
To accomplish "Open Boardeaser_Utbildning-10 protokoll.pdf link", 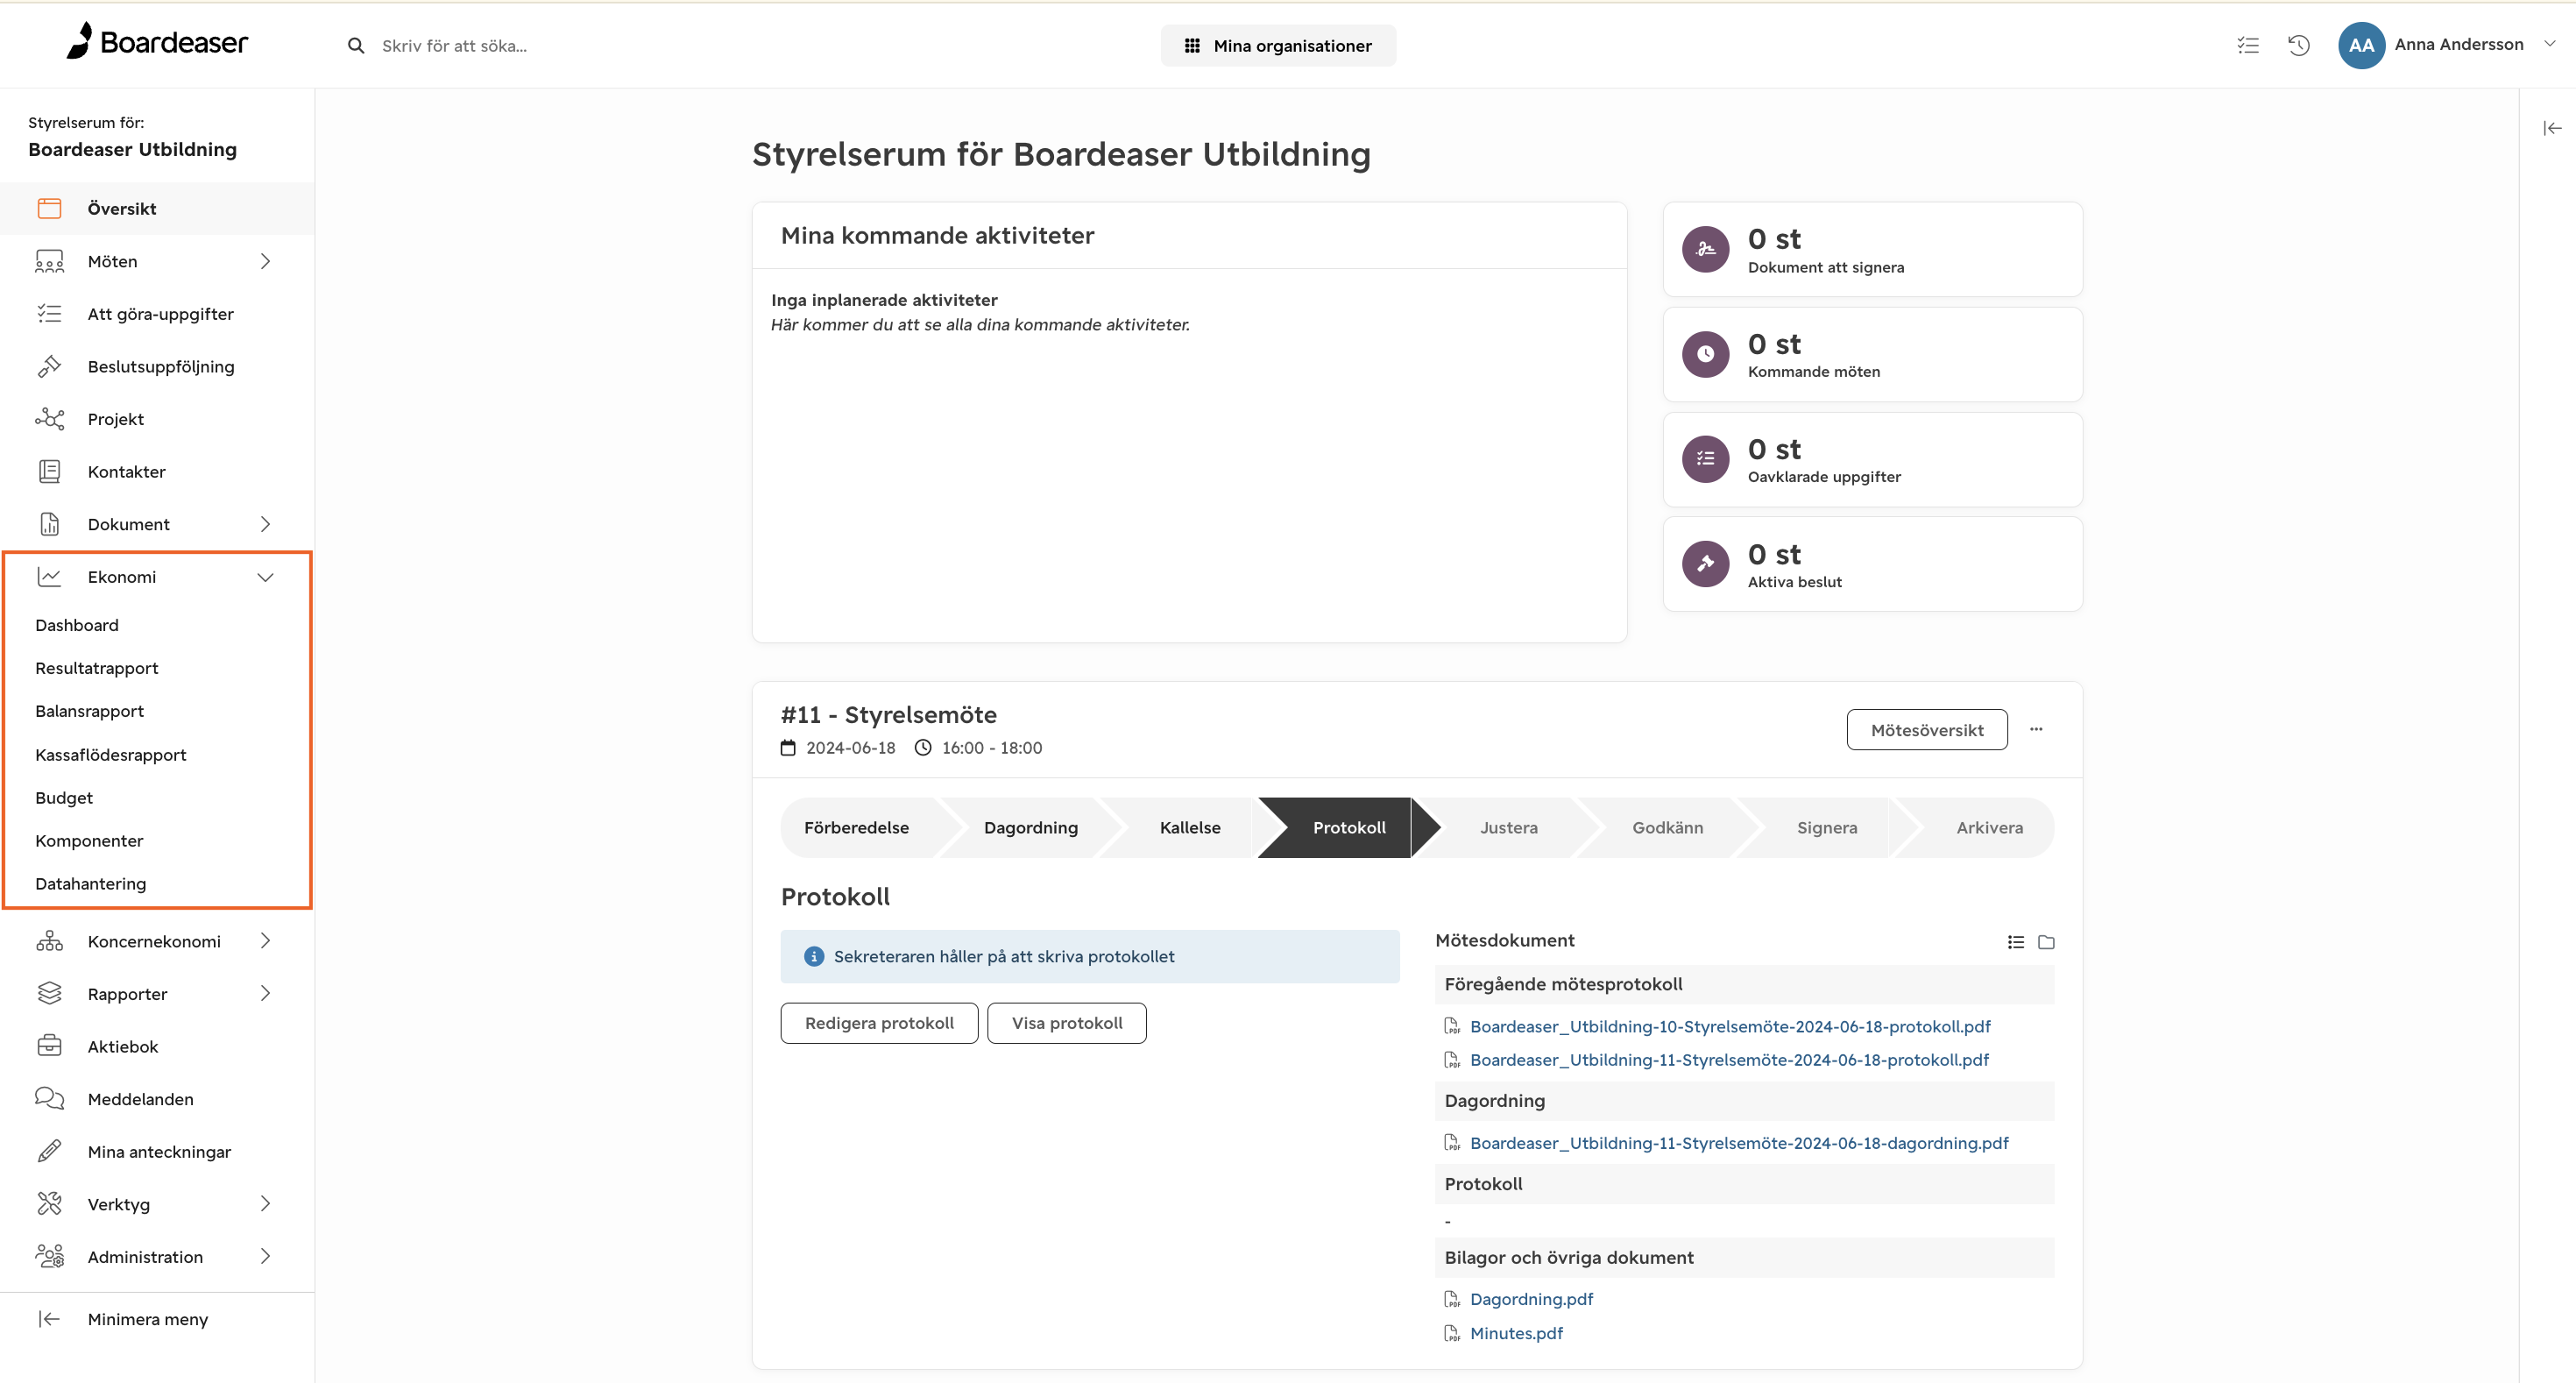I will (1730, 1027).
